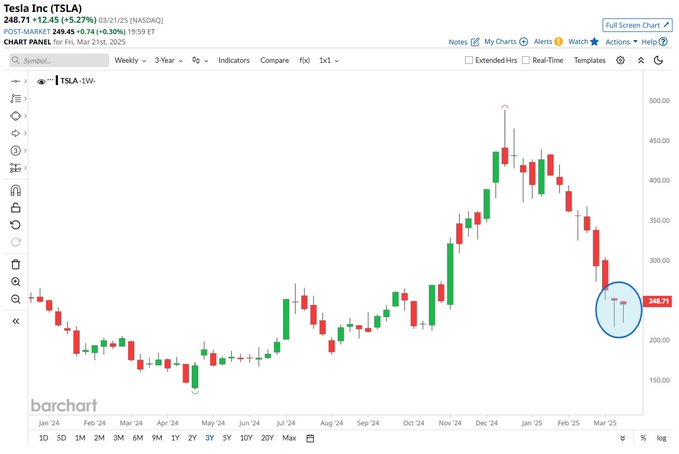
Task: Choose the arrow annotation tool
Action: (x=16, y=133)
